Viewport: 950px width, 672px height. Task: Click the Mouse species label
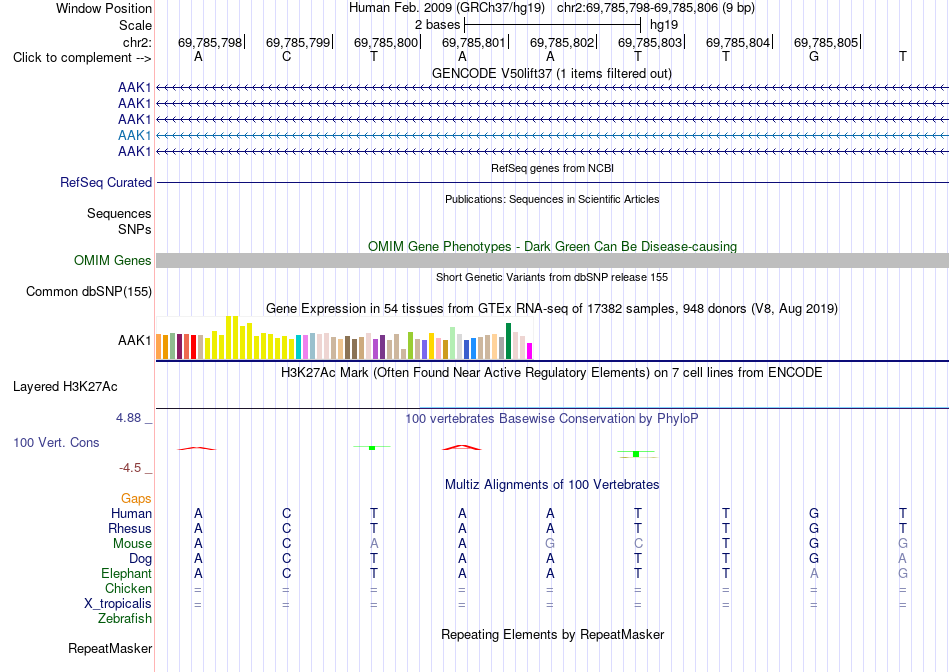(x=132, y=544)
